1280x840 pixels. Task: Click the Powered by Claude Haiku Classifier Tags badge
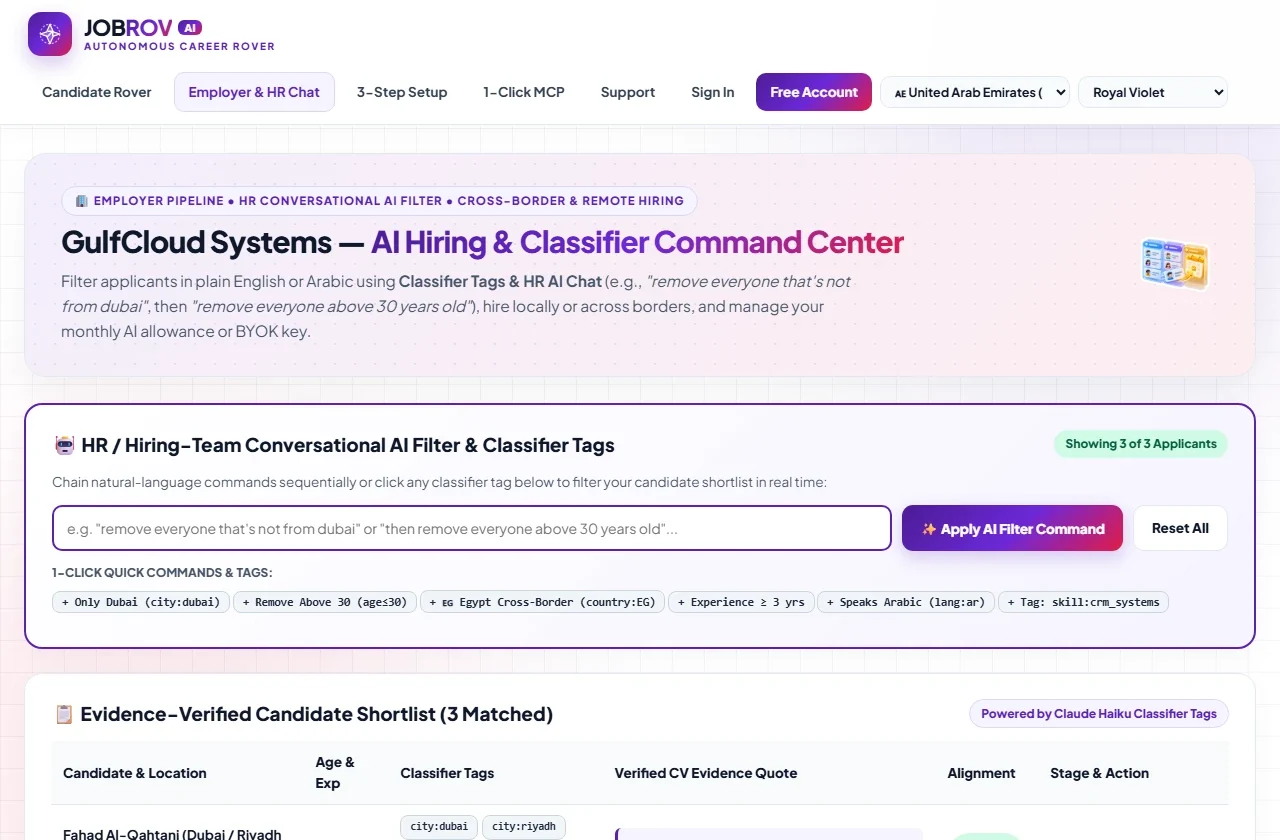pyautogui.click(x=1099, y=714)
